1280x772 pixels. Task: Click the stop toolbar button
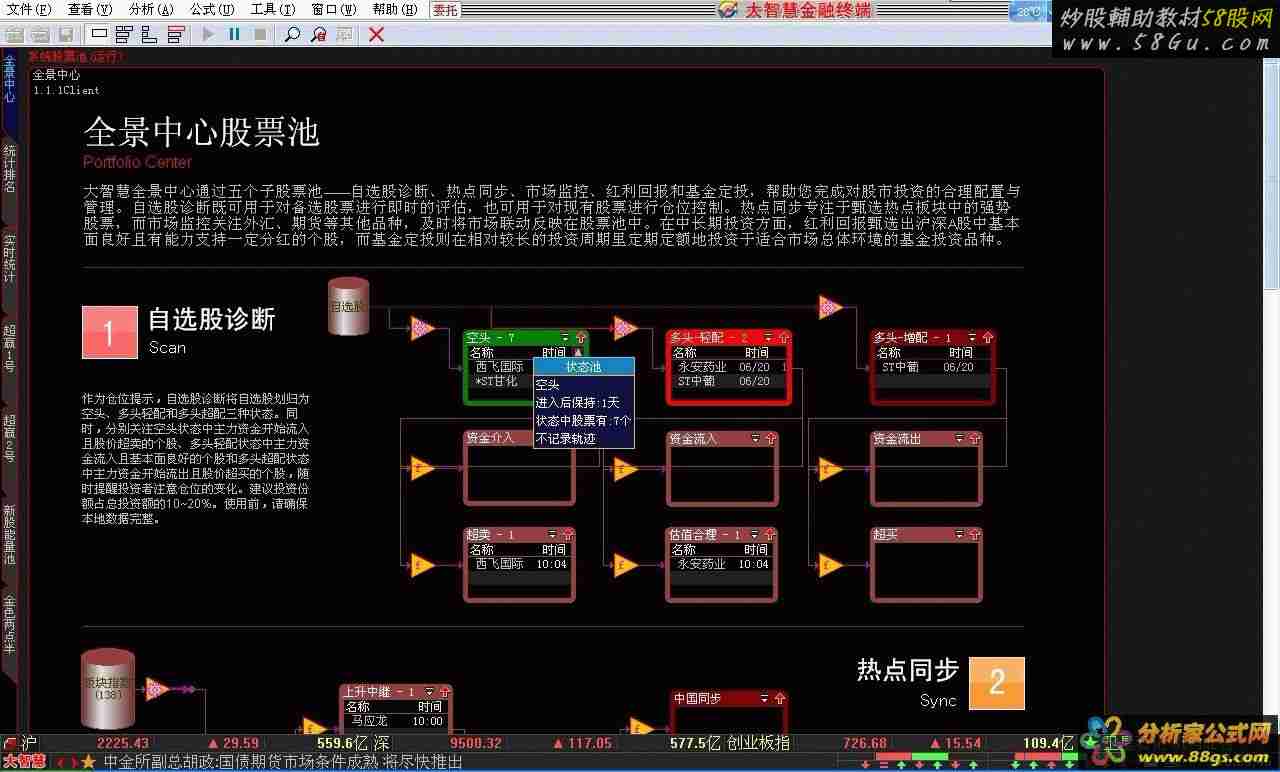(260, 34)
